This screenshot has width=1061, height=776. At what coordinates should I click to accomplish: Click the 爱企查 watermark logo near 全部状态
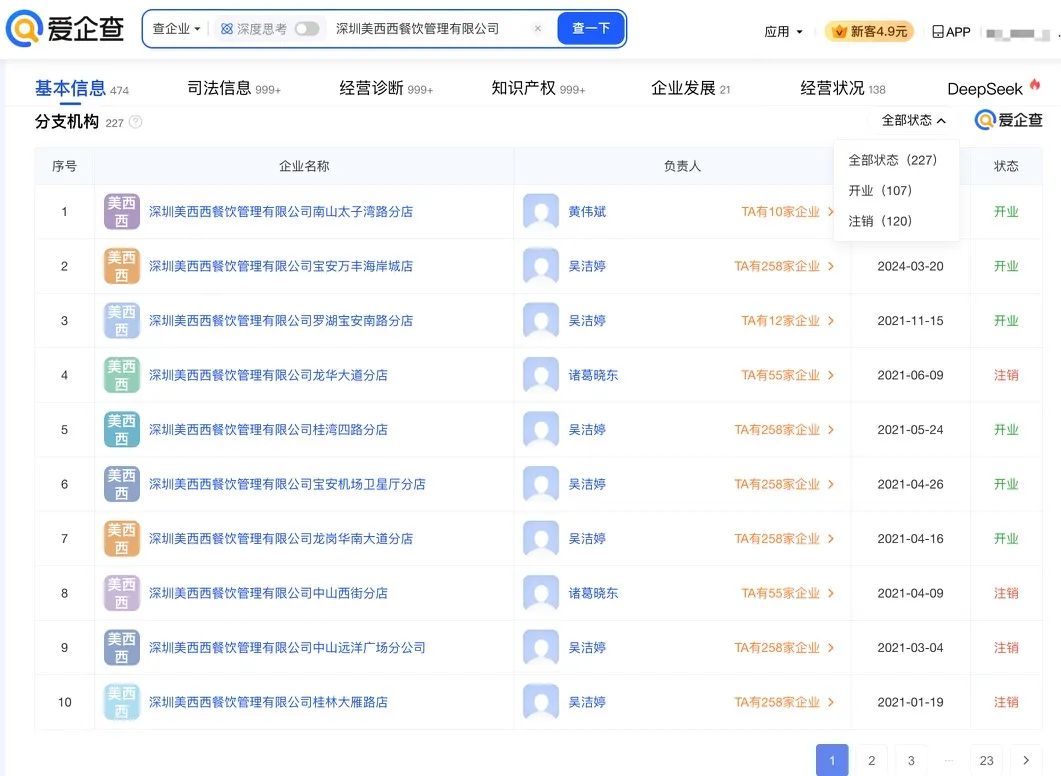[x=984, y=120]
